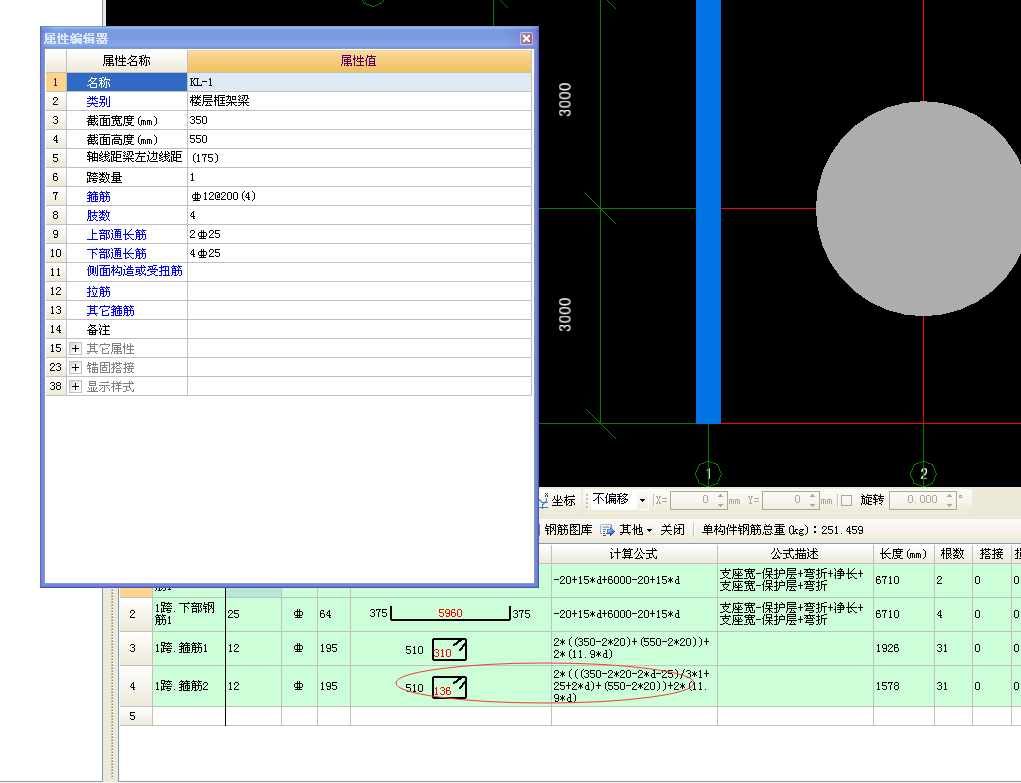
Task: Open the 不偏移 offset dropdown
Action: click(x=642, y=500)
